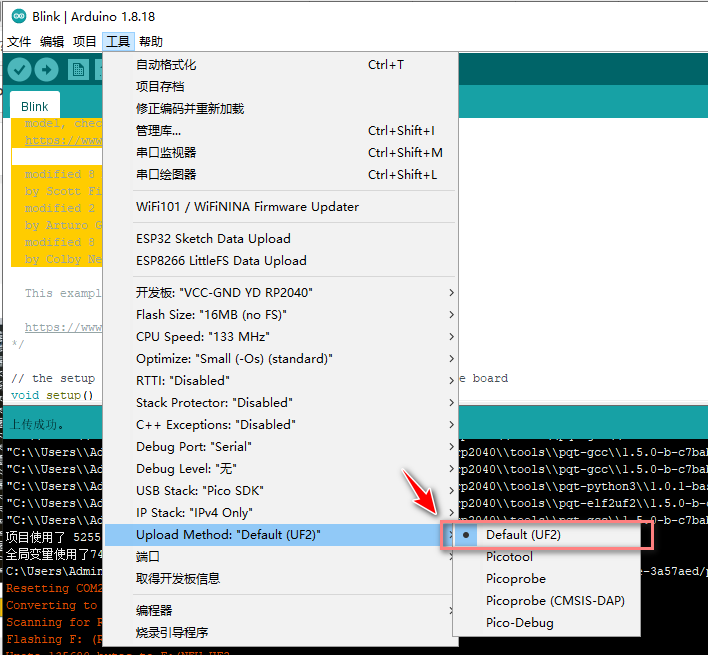Click the "Flashing F:" console line

click(x=54, y=640)
